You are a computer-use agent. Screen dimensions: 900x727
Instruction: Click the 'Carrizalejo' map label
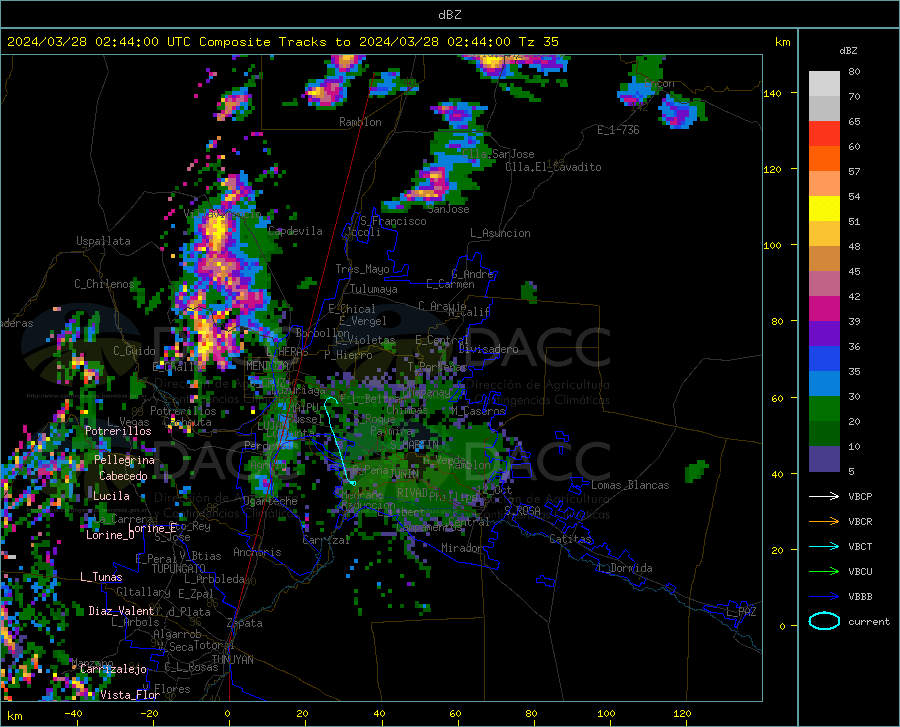113,669
